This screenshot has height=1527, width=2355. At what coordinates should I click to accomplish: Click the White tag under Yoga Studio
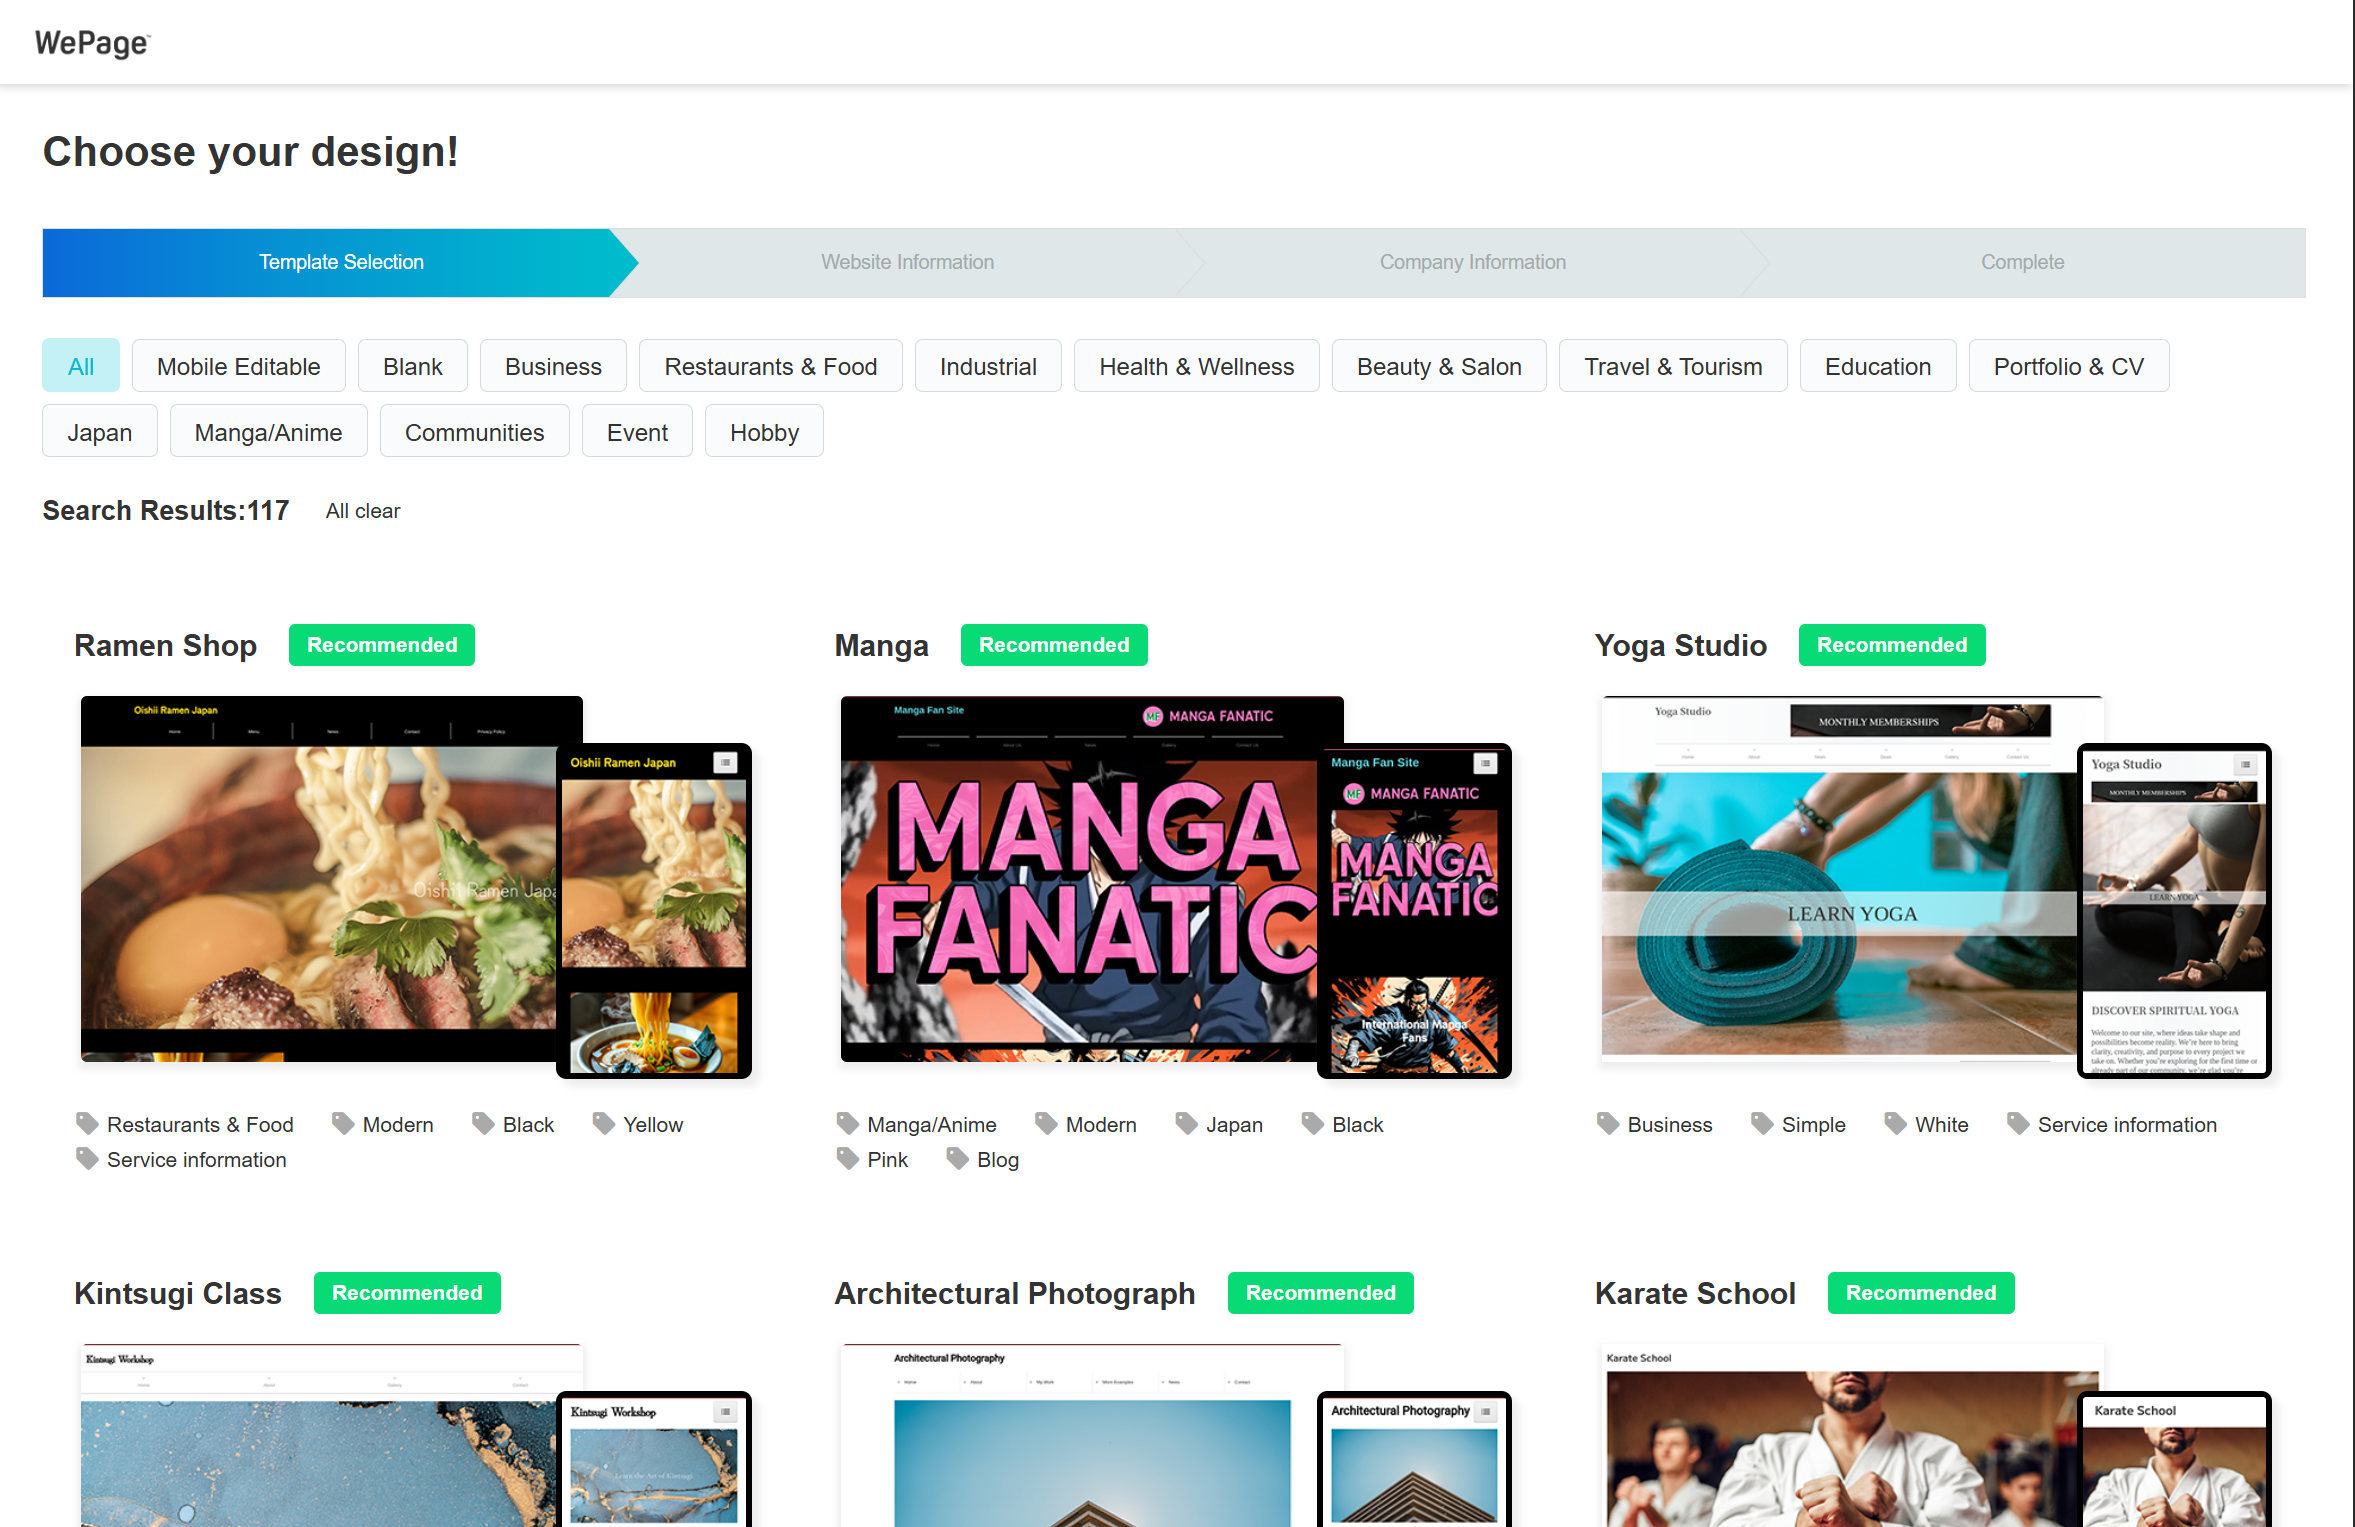pyautogui.click(x=1941, y=1125)
